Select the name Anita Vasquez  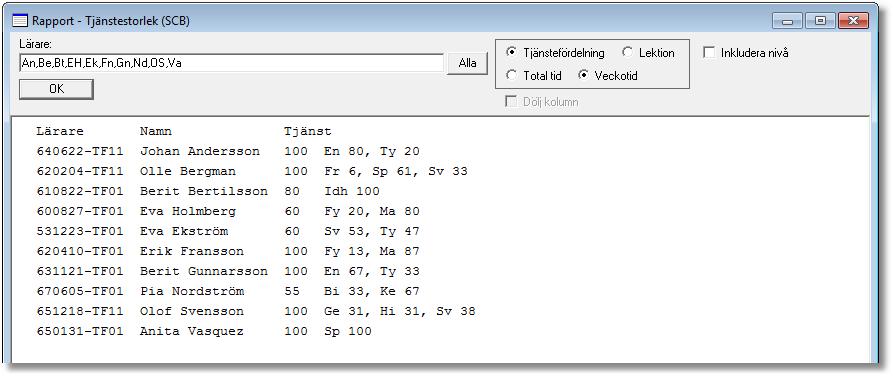pyautogui.click(x=192, y=331)
